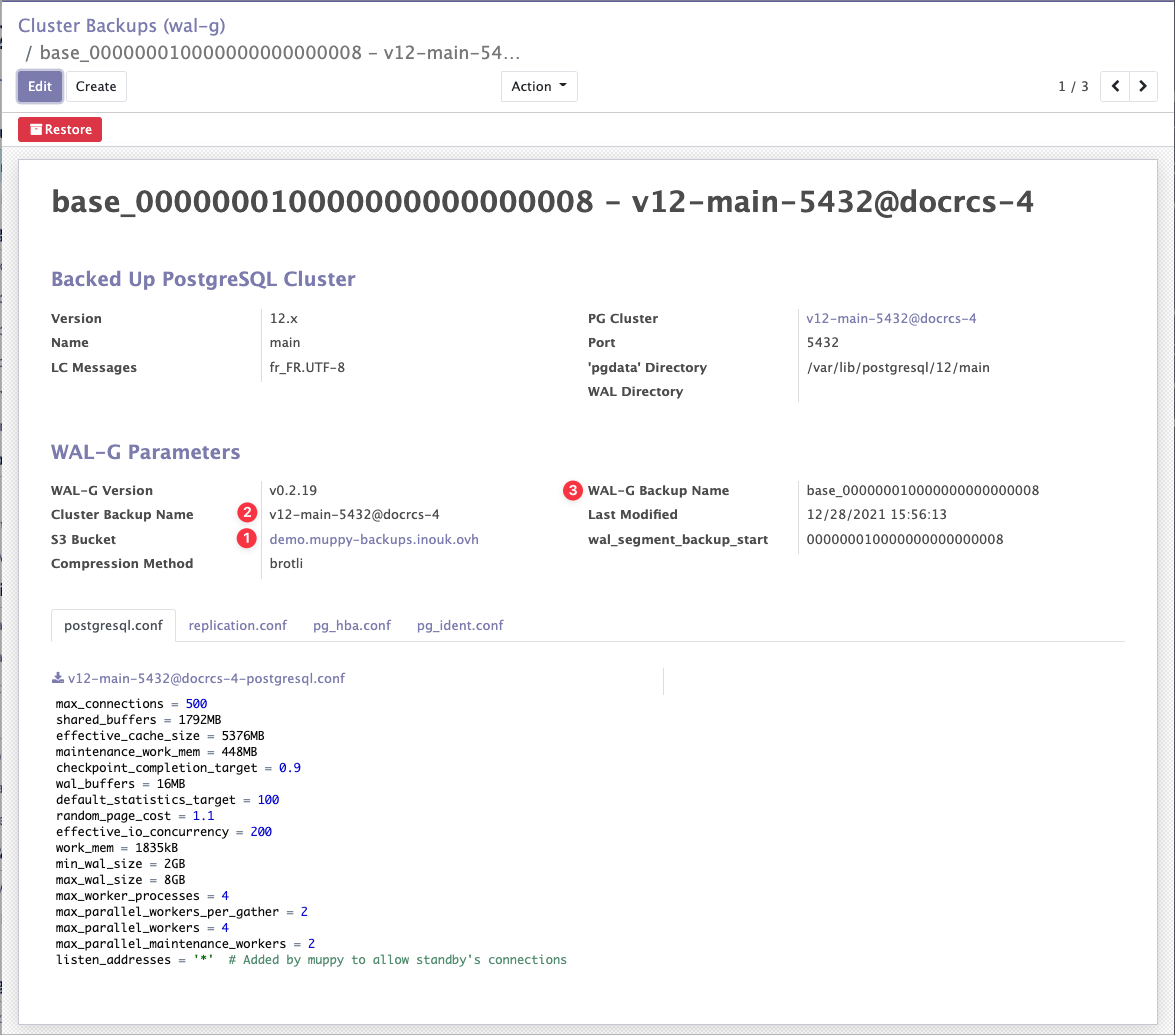The width and height of the screenshot is (1175, 1035).
Task: Click the previous record arrow icon
Action: (1115, 87)
